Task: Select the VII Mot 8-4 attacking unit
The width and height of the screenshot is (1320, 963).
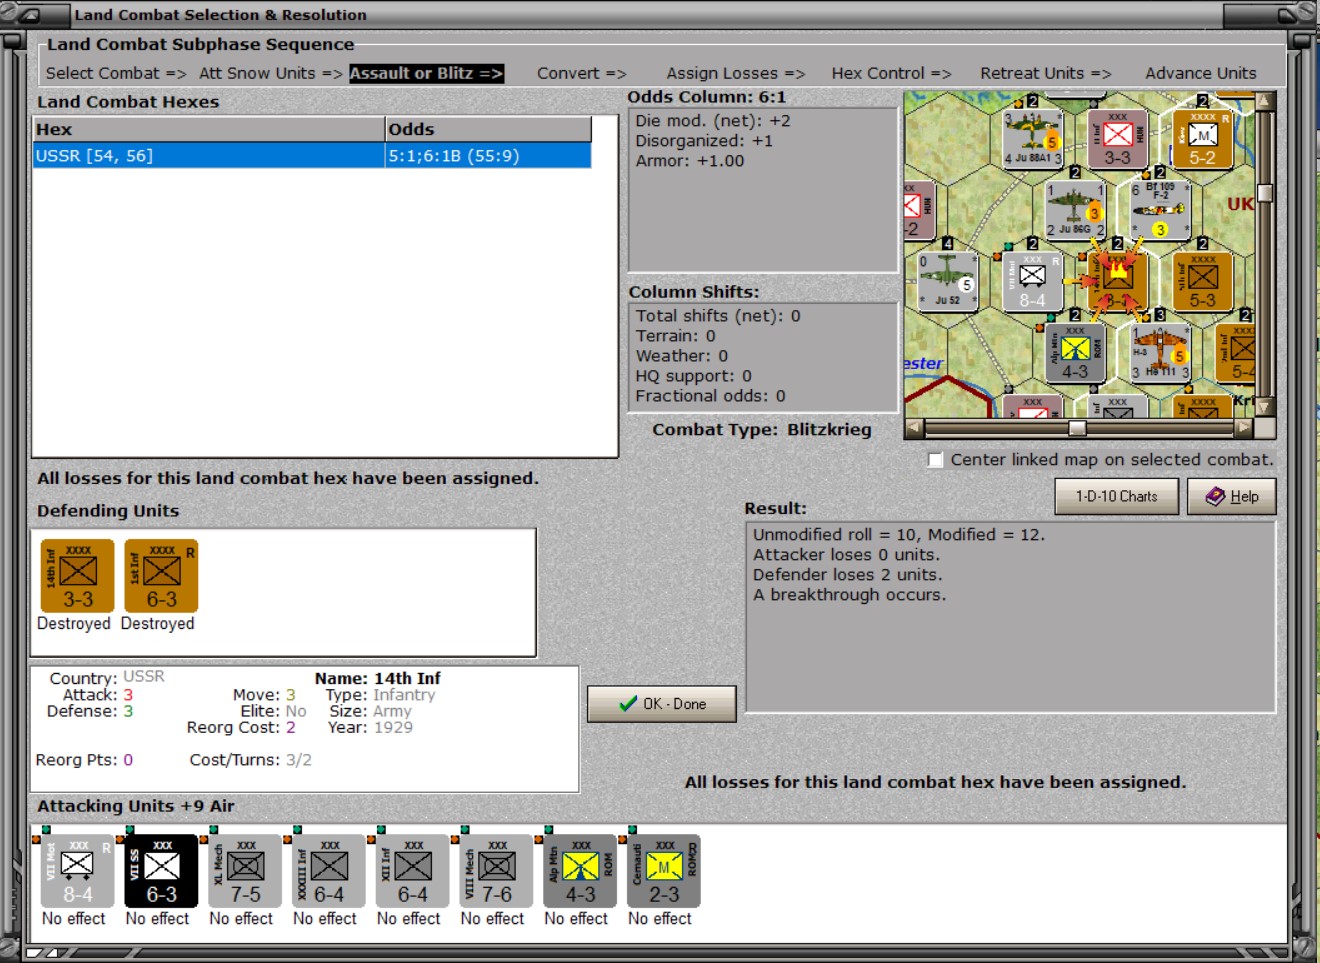Action: [x=77, y=871]
